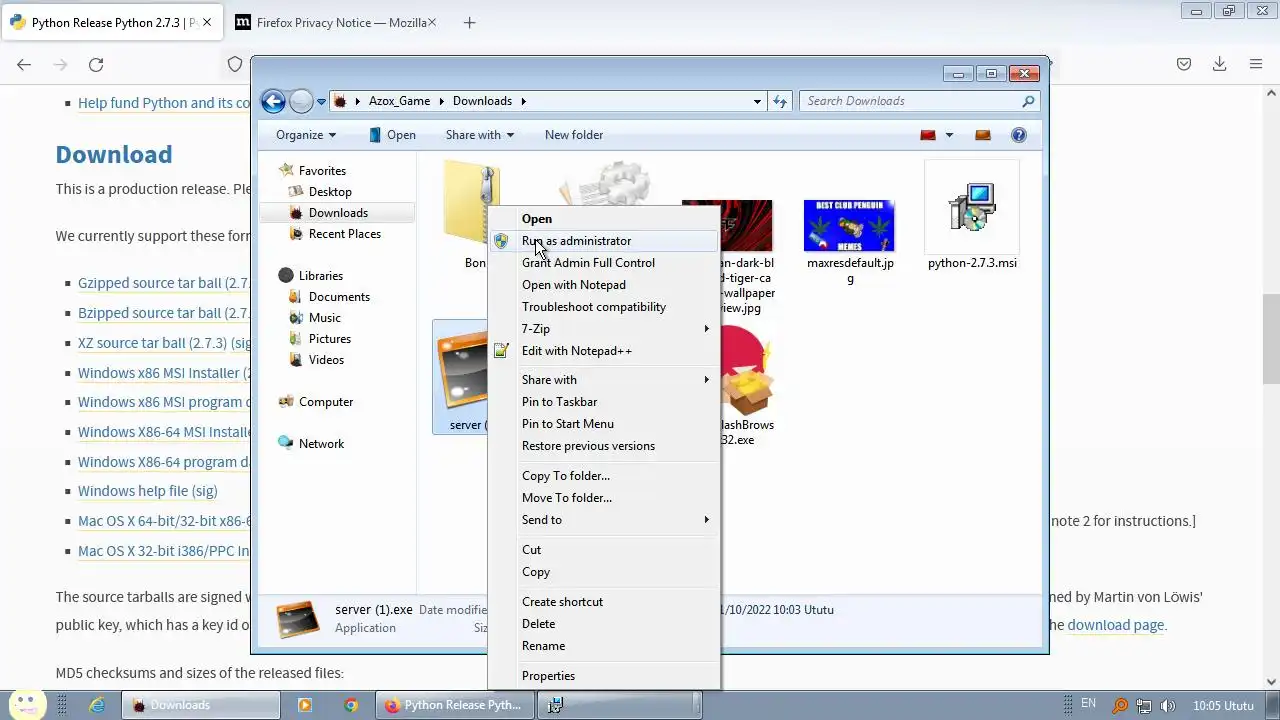Open the recent locations dropdown arrow
This screenshot has width=1280, height=720.
[x=322, y=101]
